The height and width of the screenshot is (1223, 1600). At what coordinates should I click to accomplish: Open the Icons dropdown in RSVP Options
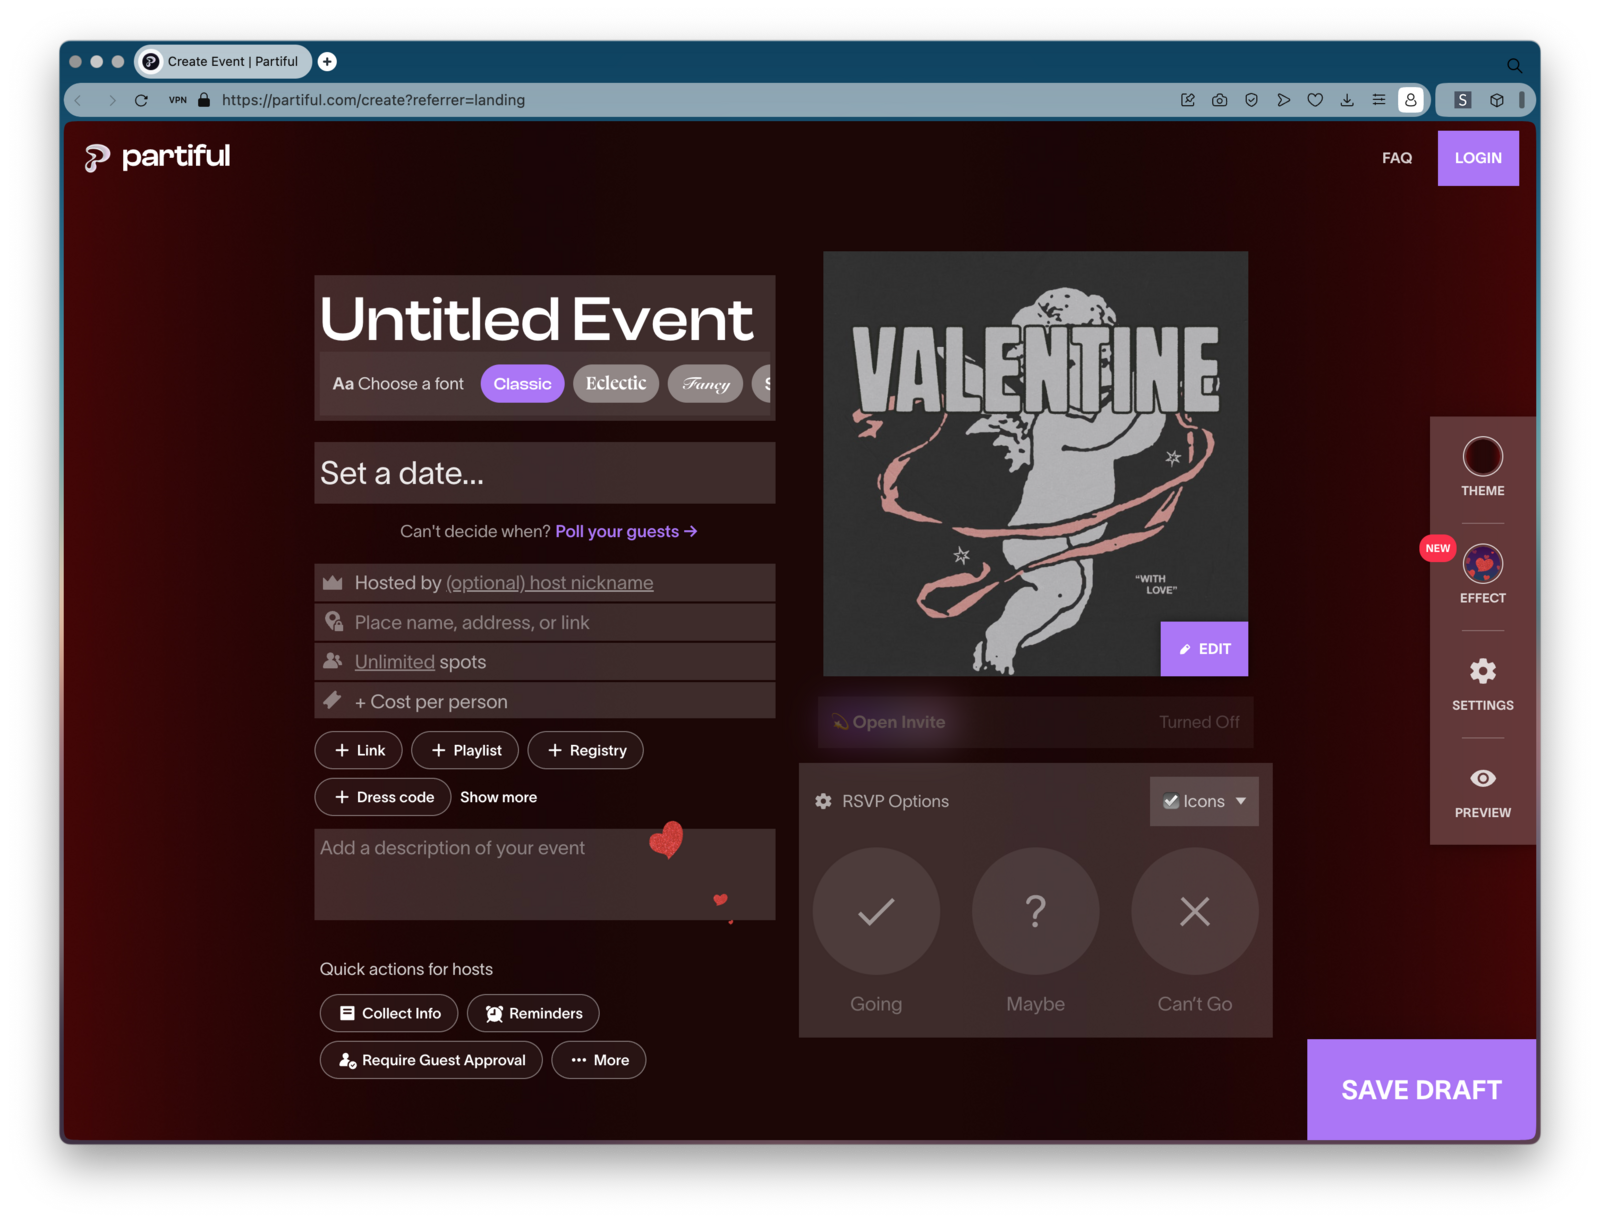(x=1240, y=801)
